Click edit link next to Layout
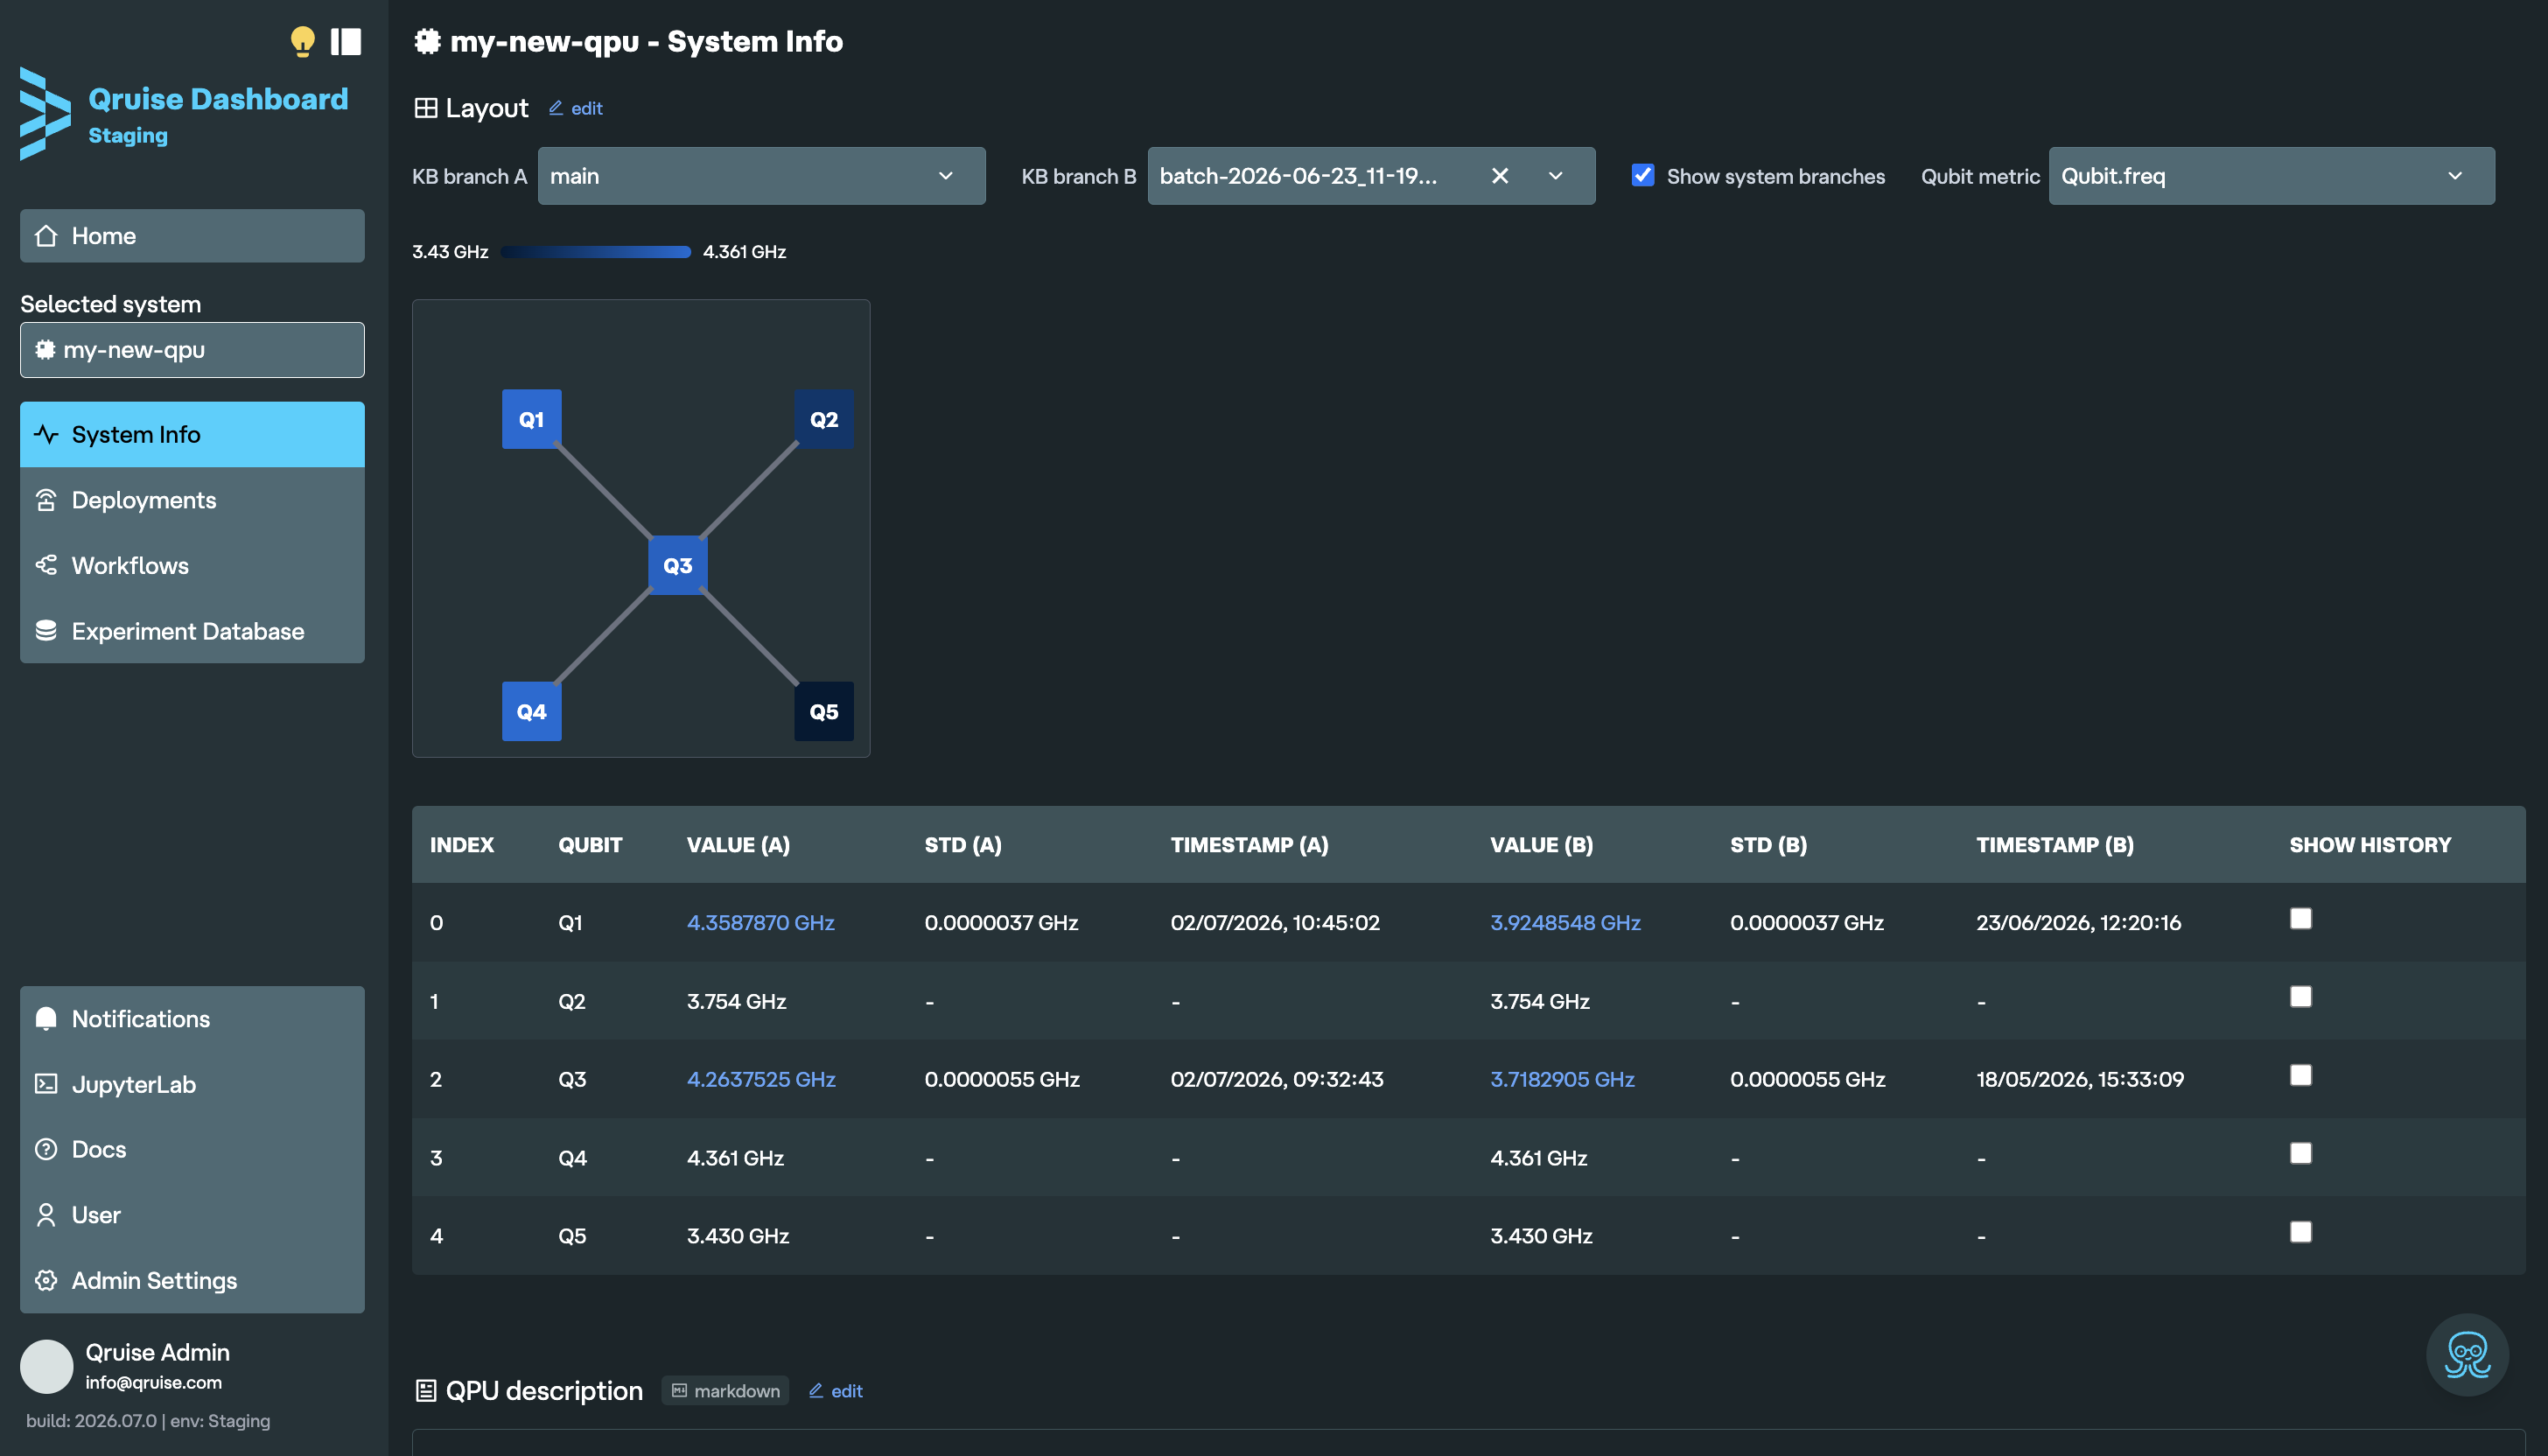Image resolution: width=2548 pixels, height=1456 pixels. click(x=576, y=108)
